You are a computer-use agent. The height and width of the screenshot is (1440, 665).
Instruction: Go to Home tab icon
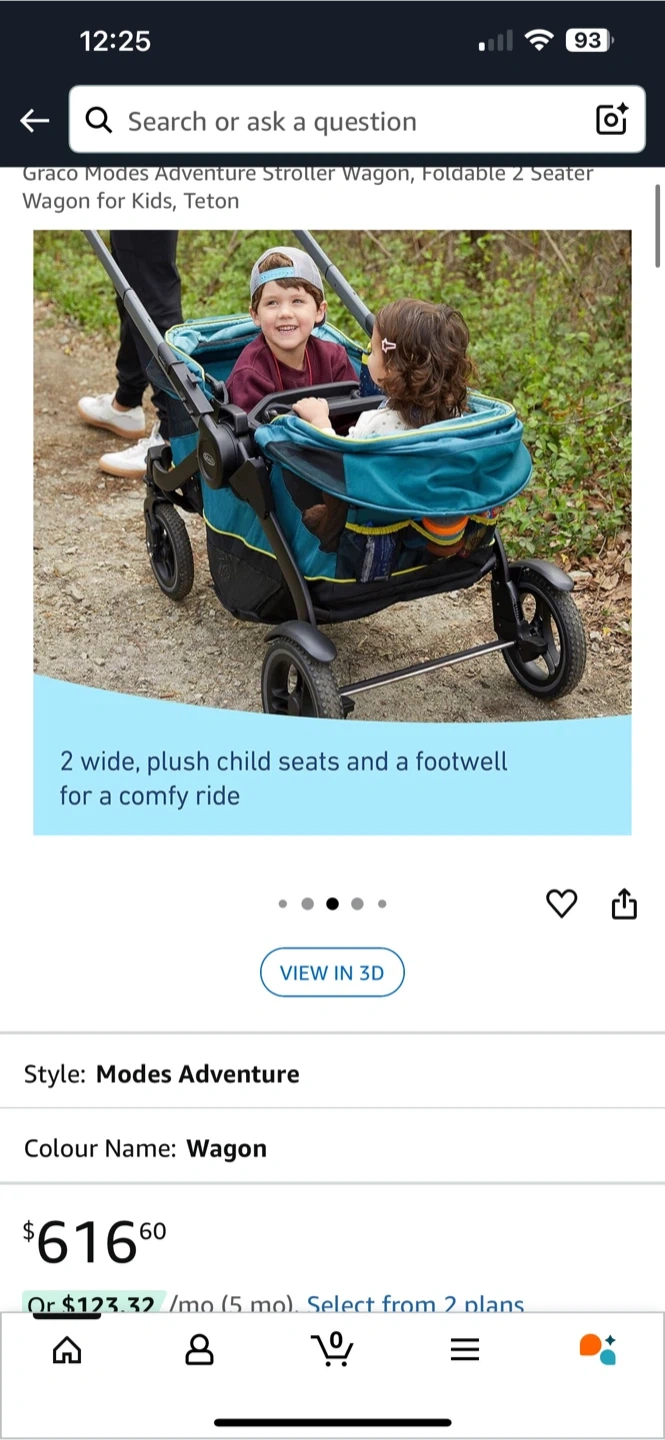(67, 1350)
